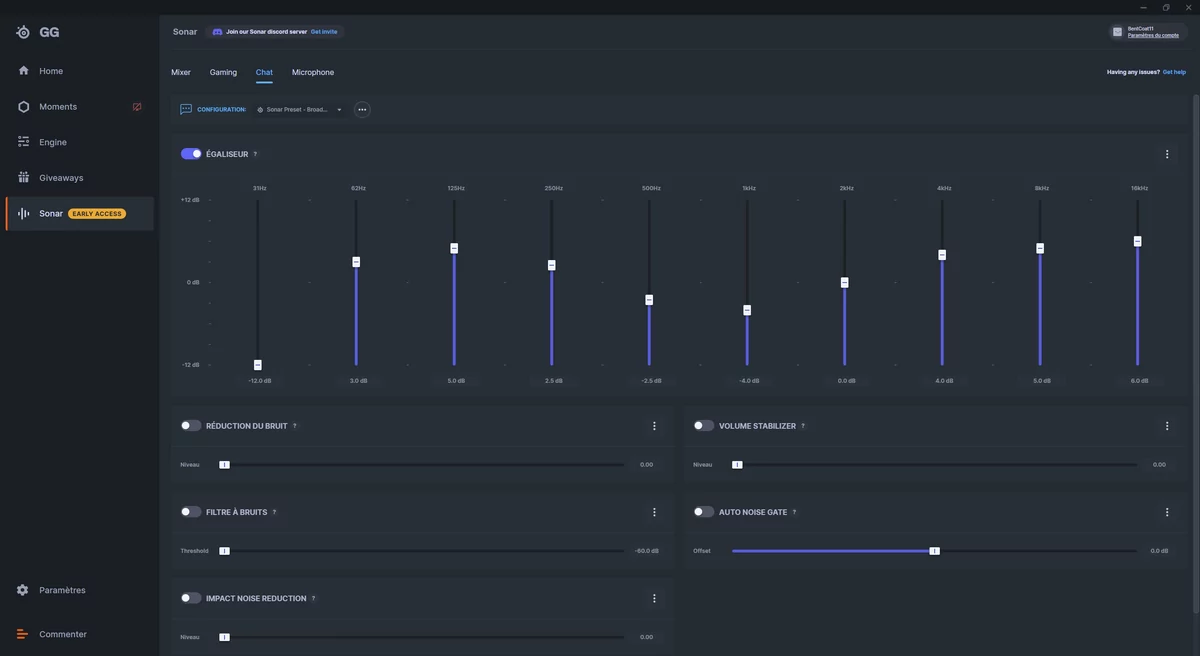Click the 16kHz equalizer slider handle
This screenshot has width=1200, height=656.
tap(1138, 241)
